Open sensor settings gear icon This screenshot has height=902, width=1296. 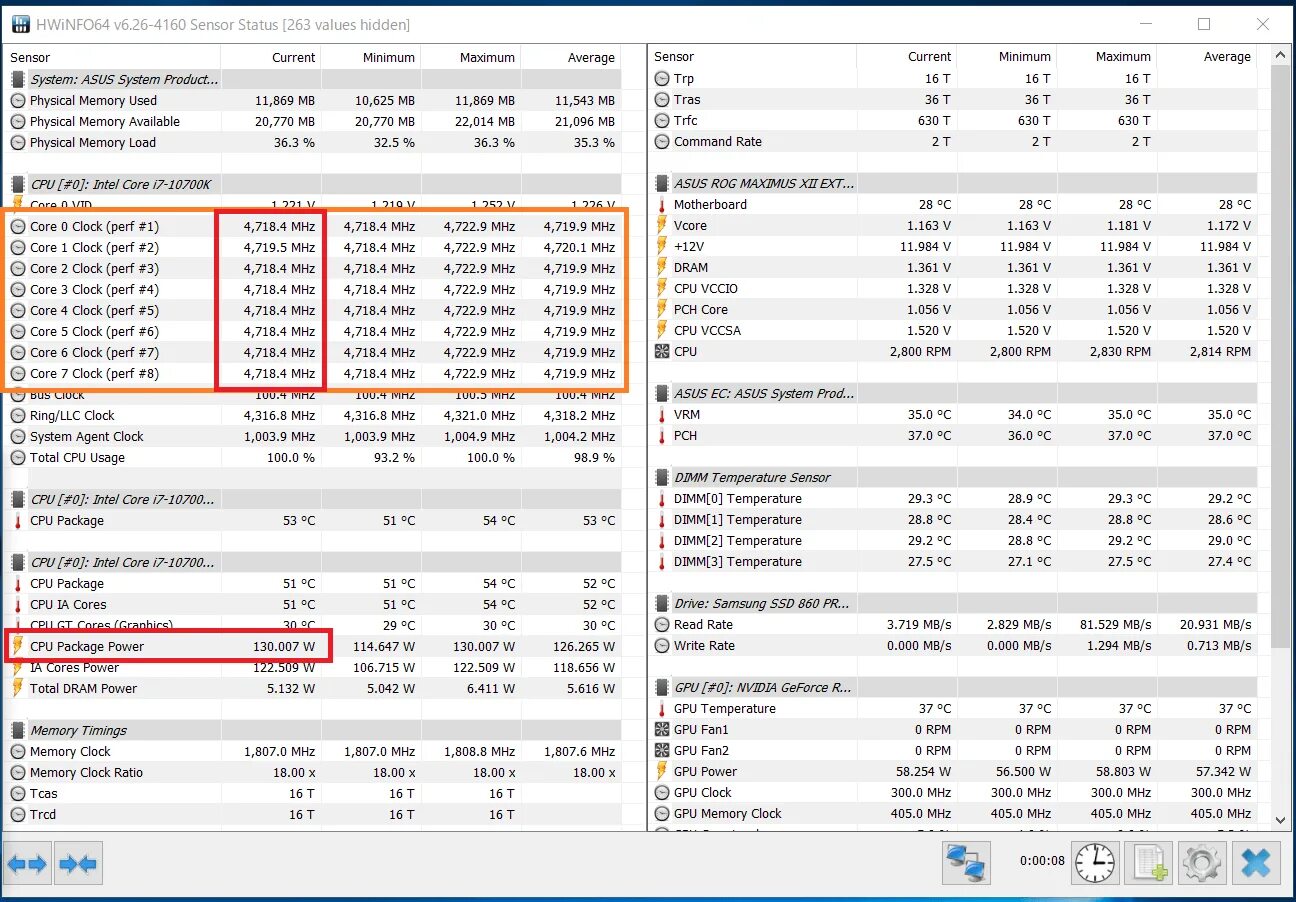[1201, 862]
